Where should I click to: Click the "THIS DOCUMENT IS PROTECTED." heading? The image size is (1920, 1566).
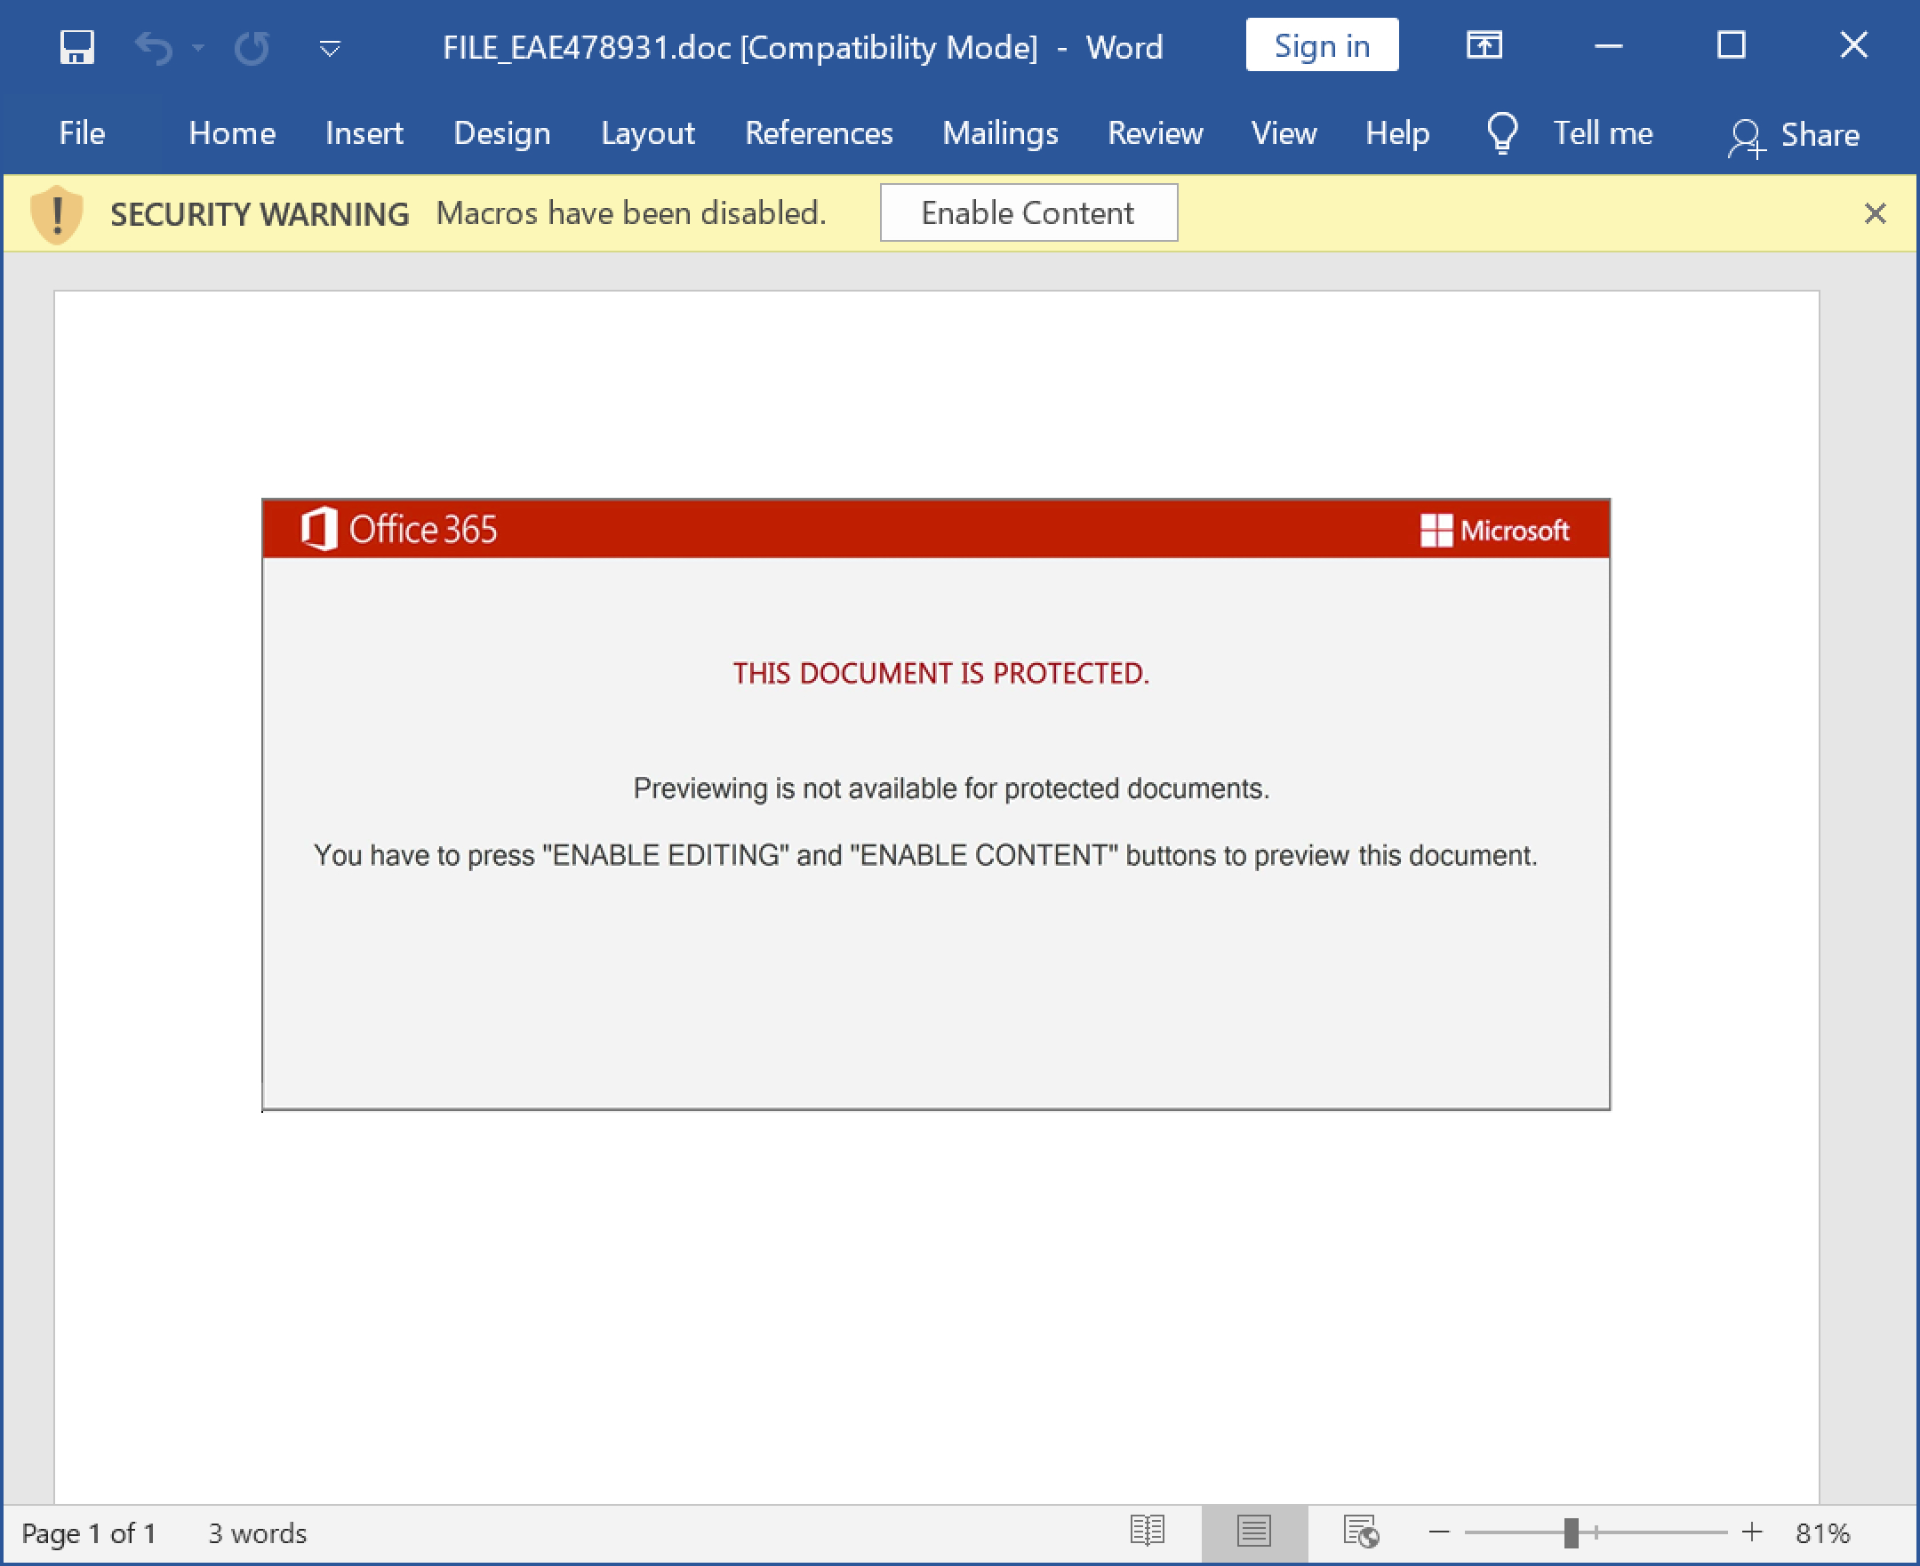(x=941, y=673)
